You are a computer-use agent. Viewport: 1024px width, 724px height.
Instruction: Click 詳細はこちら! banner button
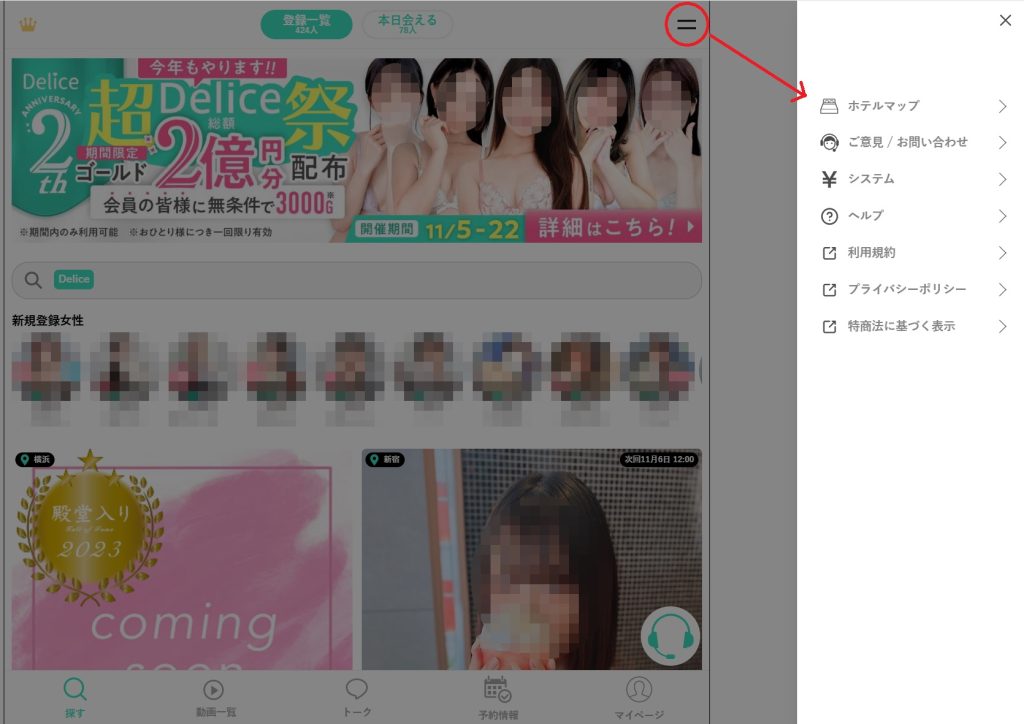[x=619, y=227]
